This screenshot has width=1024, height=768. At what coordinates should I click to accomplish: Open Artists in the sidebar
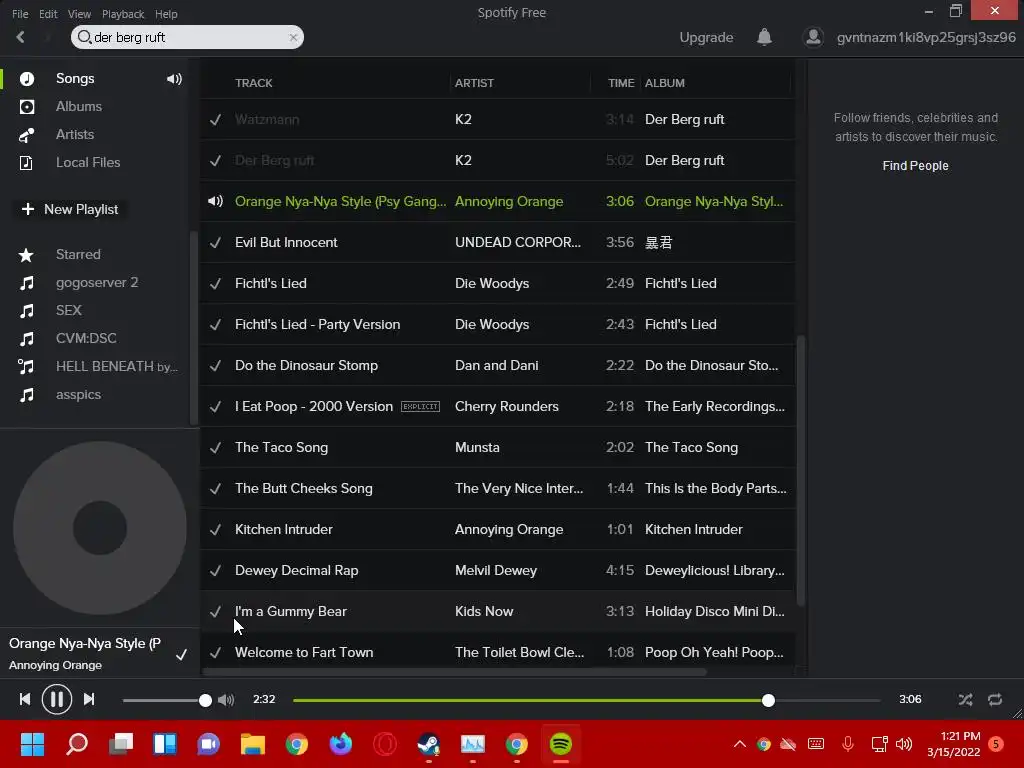(74, 135)
